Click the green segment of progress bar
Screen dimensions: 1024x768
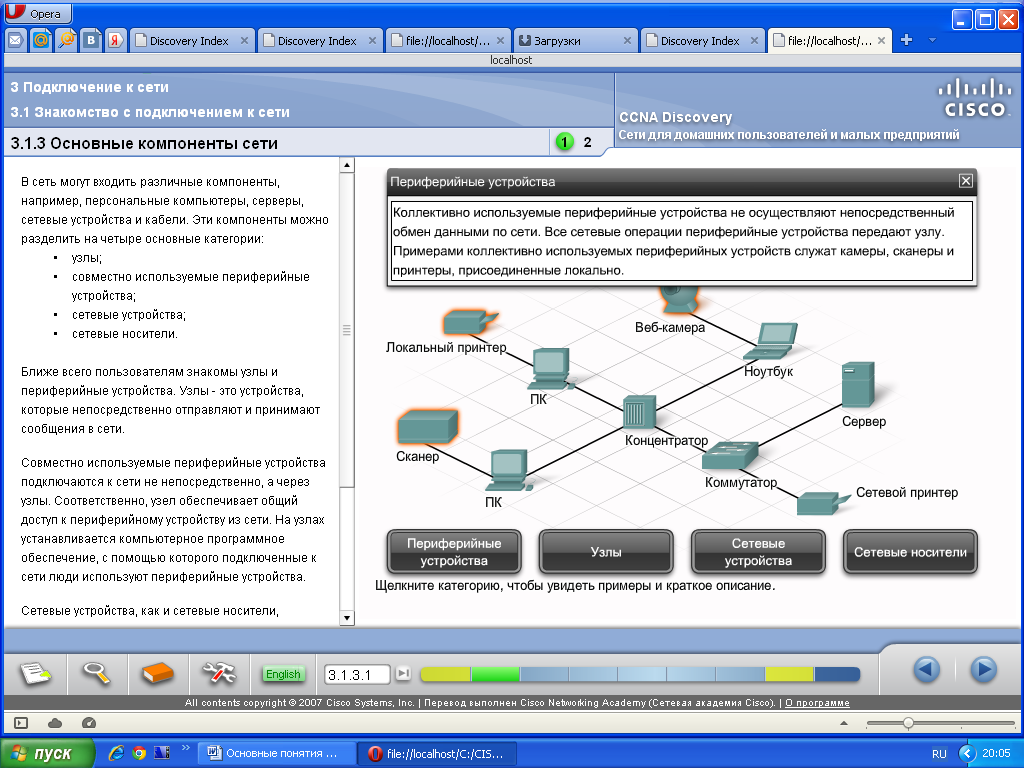pyautogui.click(x=494, y=674)
